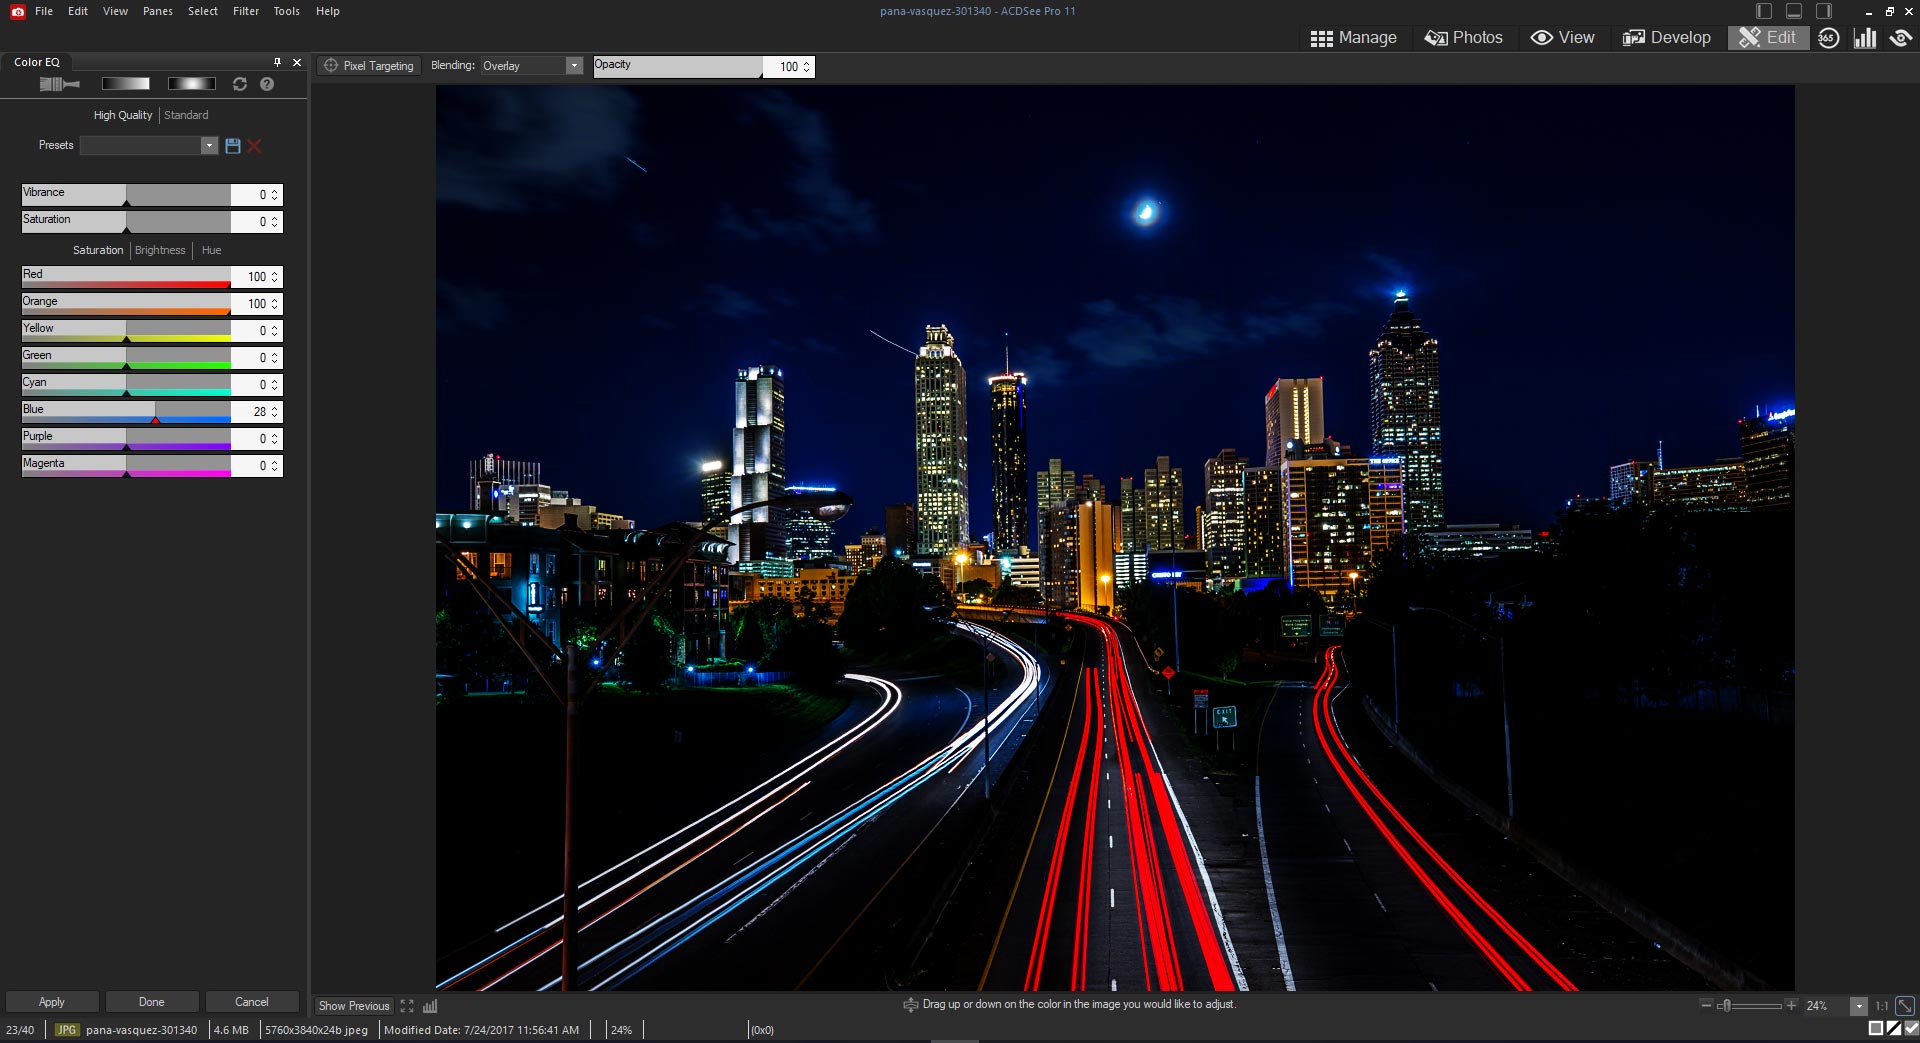Expand the Presets dropdown list
The image size is (1920, 1043).
[x=209, y=145]
